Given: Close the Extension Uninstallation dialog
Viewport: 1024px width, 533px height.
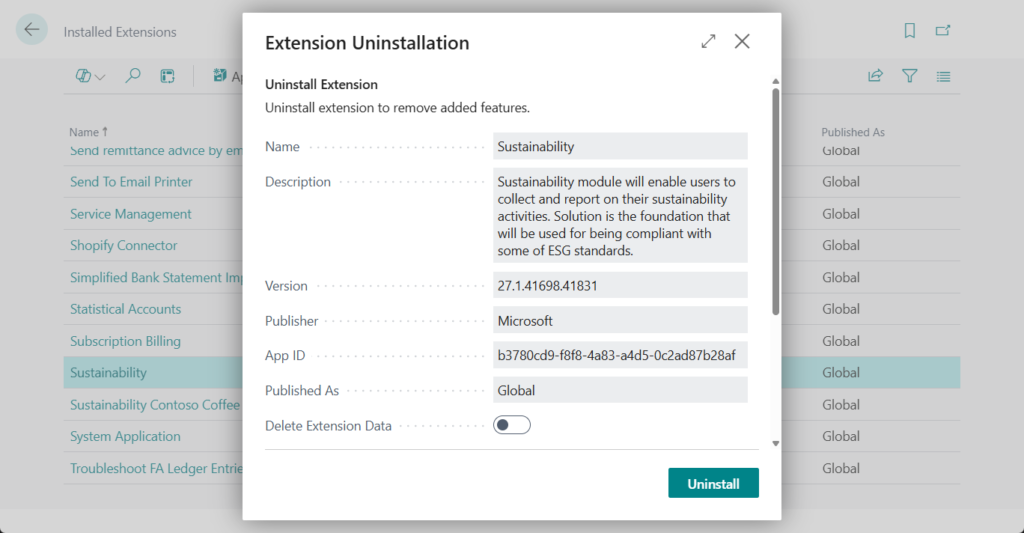Looking at the screenshot, I should 742,41.
